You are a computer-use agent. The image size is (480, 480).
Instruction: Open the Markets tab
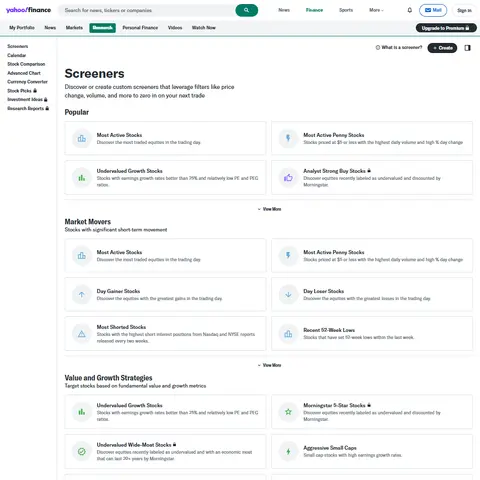74,28
